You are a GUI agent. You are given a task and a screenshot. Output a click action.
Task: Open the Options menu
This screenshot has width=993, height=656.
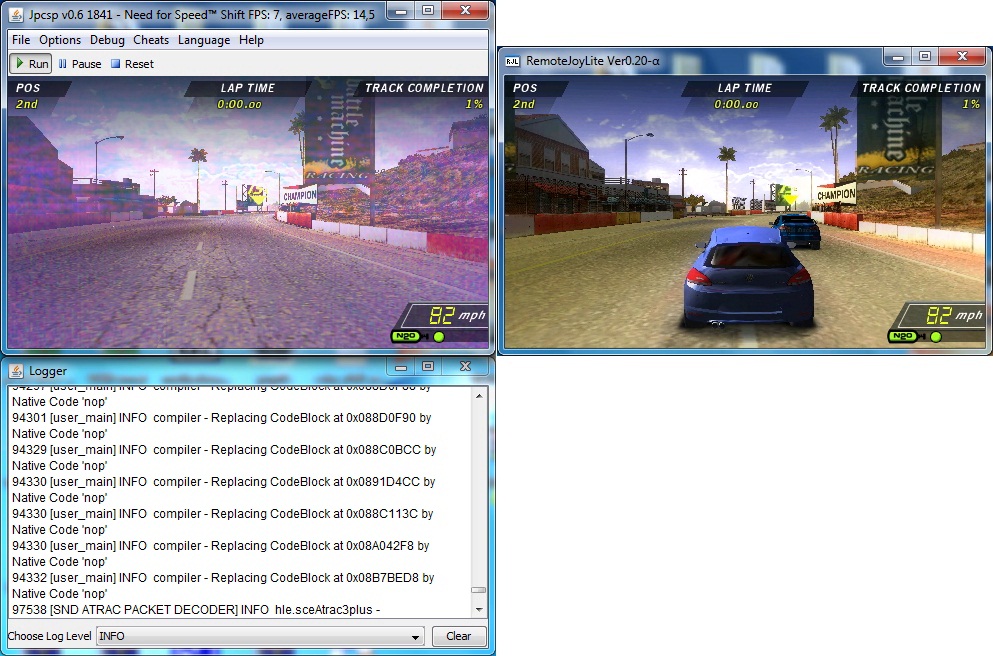pyautogui.click(x=60, y=40)
